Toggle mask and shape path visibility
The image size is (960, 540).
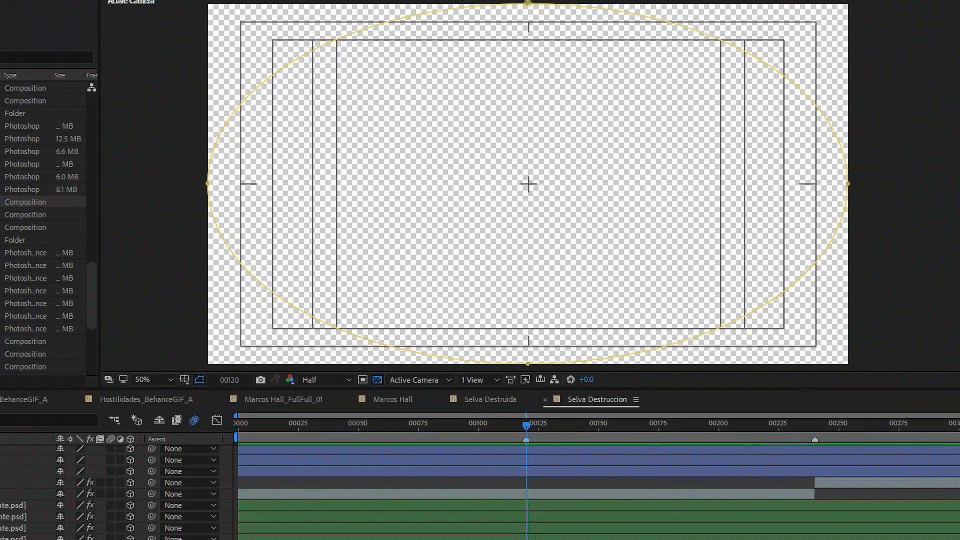pyautogui.click(x=200, y=380)
